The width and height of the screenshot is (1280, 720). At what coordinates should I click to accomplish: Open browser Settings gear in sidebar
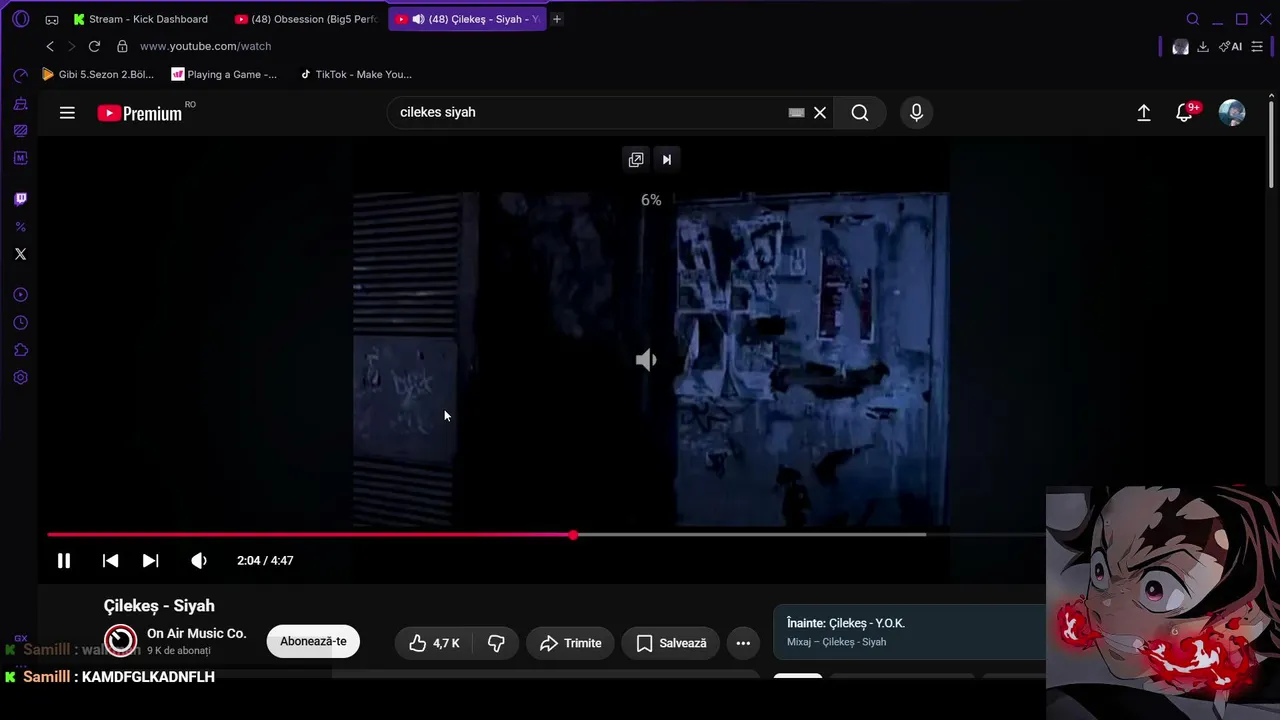pyautogui.click(x=20, y=378)
